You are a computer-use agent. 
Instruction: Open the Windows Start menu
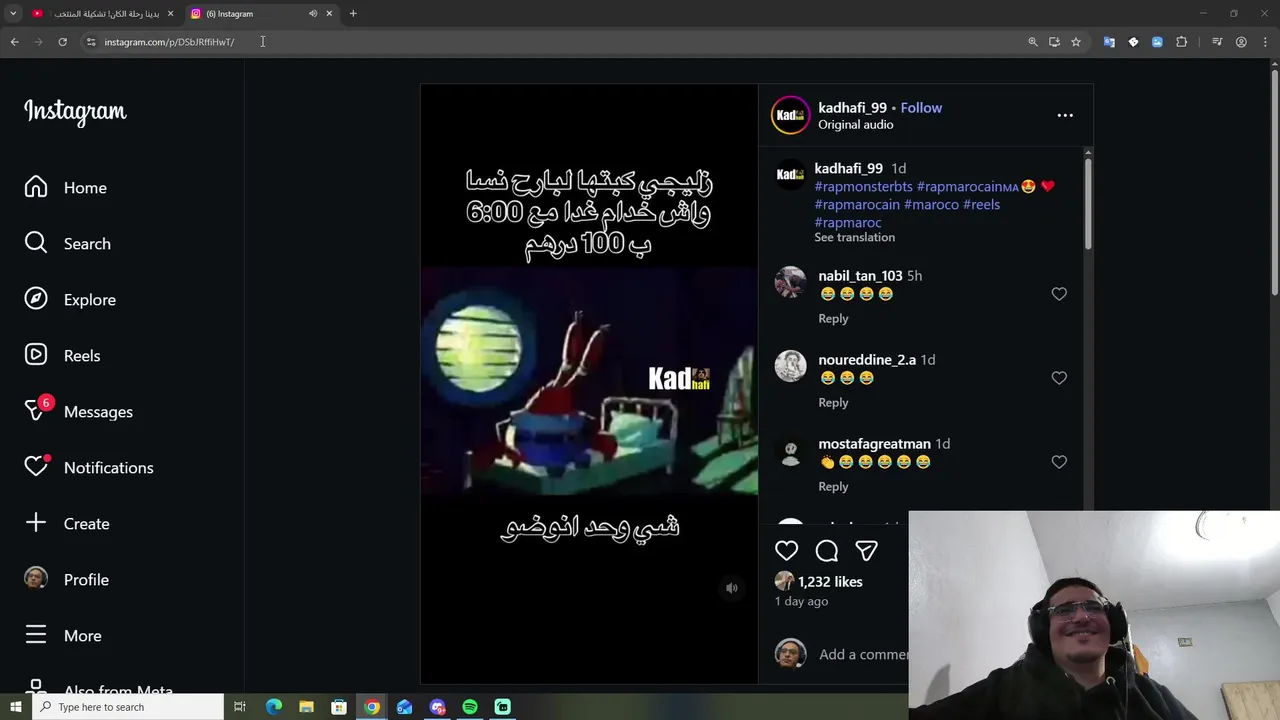click(x=15, y=707)
